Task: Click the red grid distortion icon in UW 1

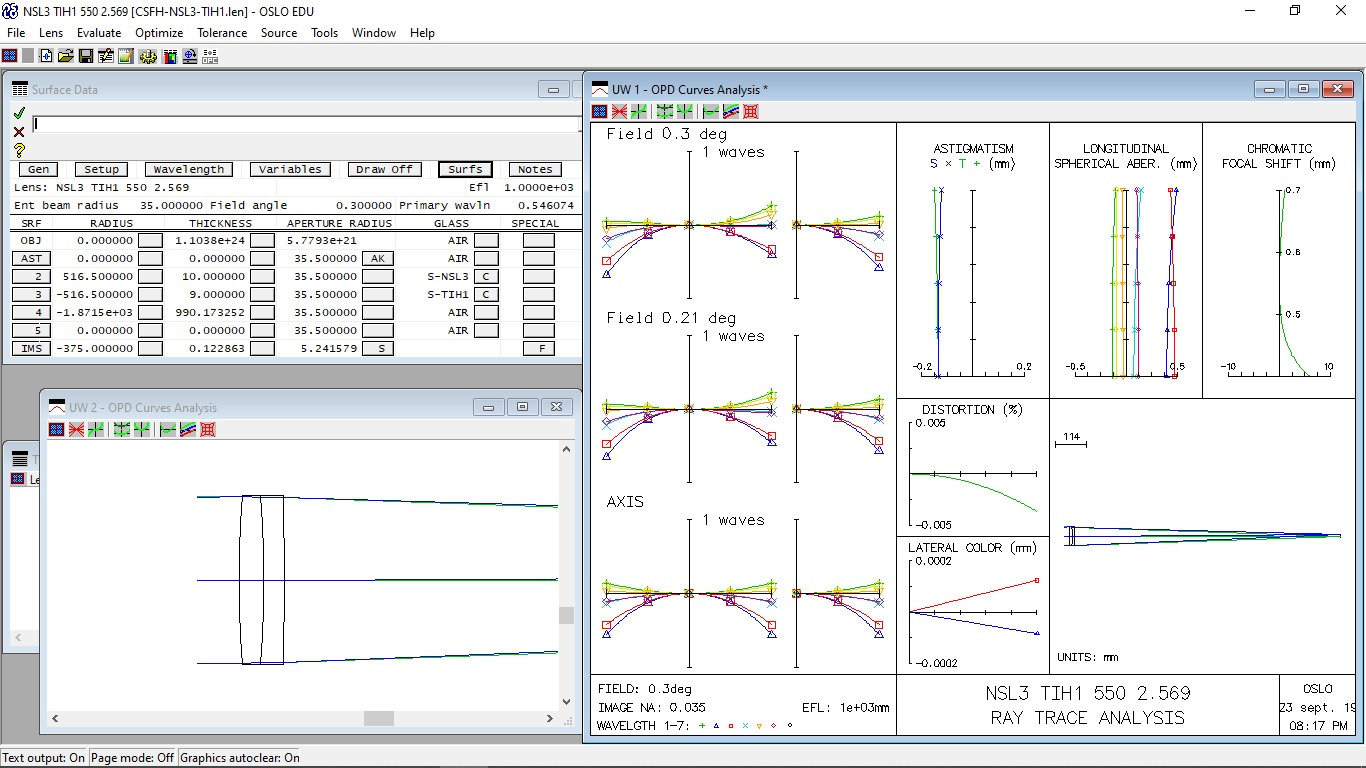Action: point(751,112)
